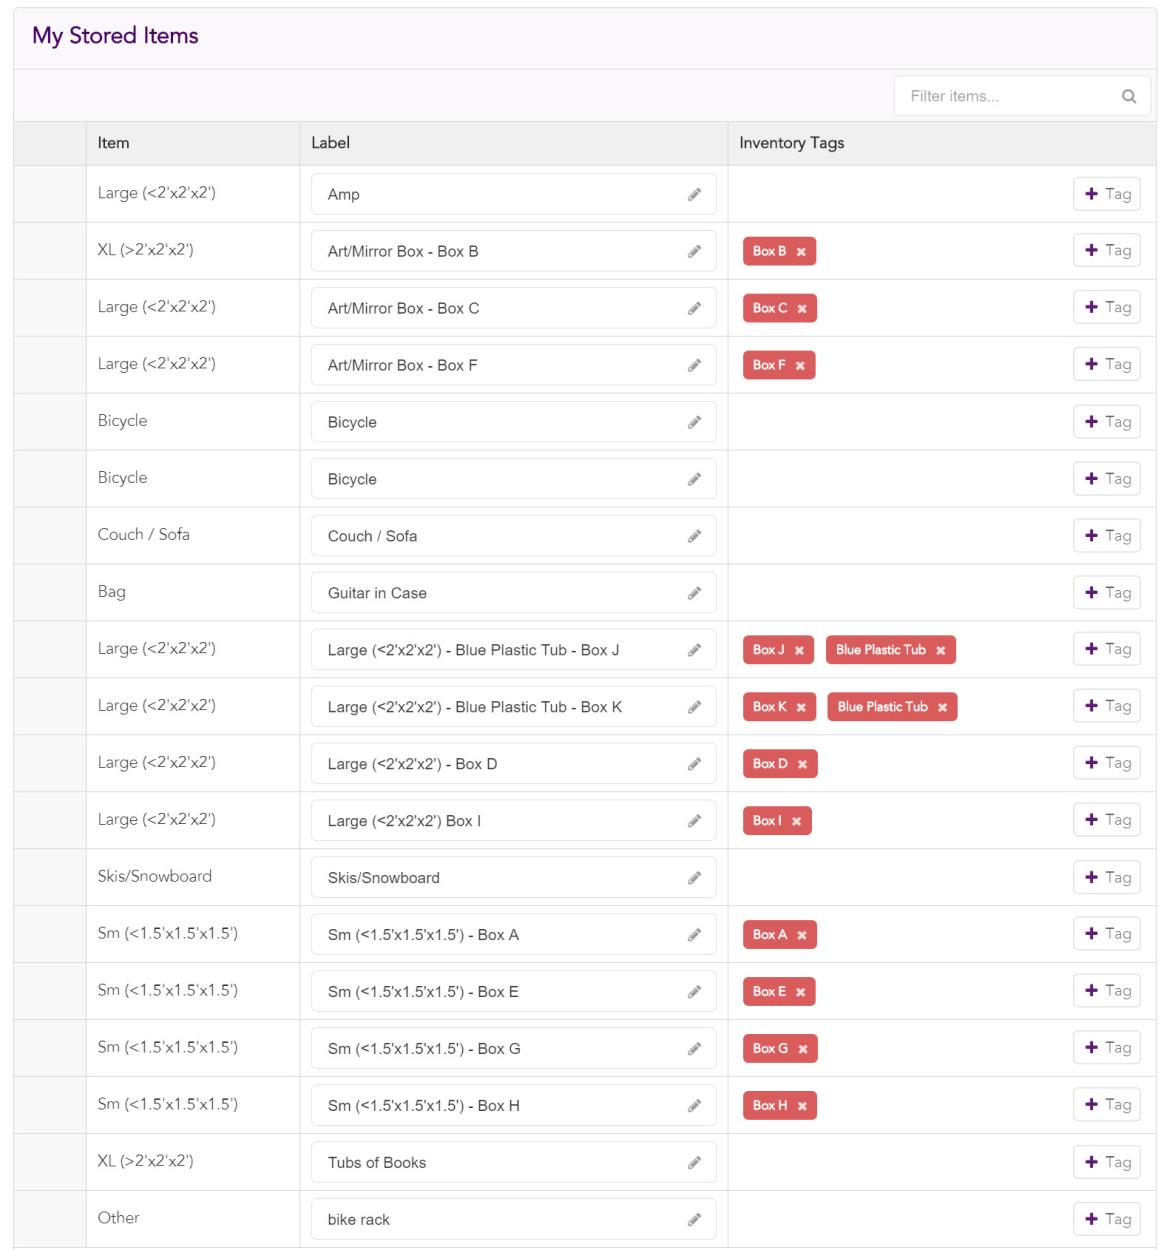The height and width of the screenshot is (1250, 1161).
Task: Click the Sm Box A label field
Action: coord(500,935)
